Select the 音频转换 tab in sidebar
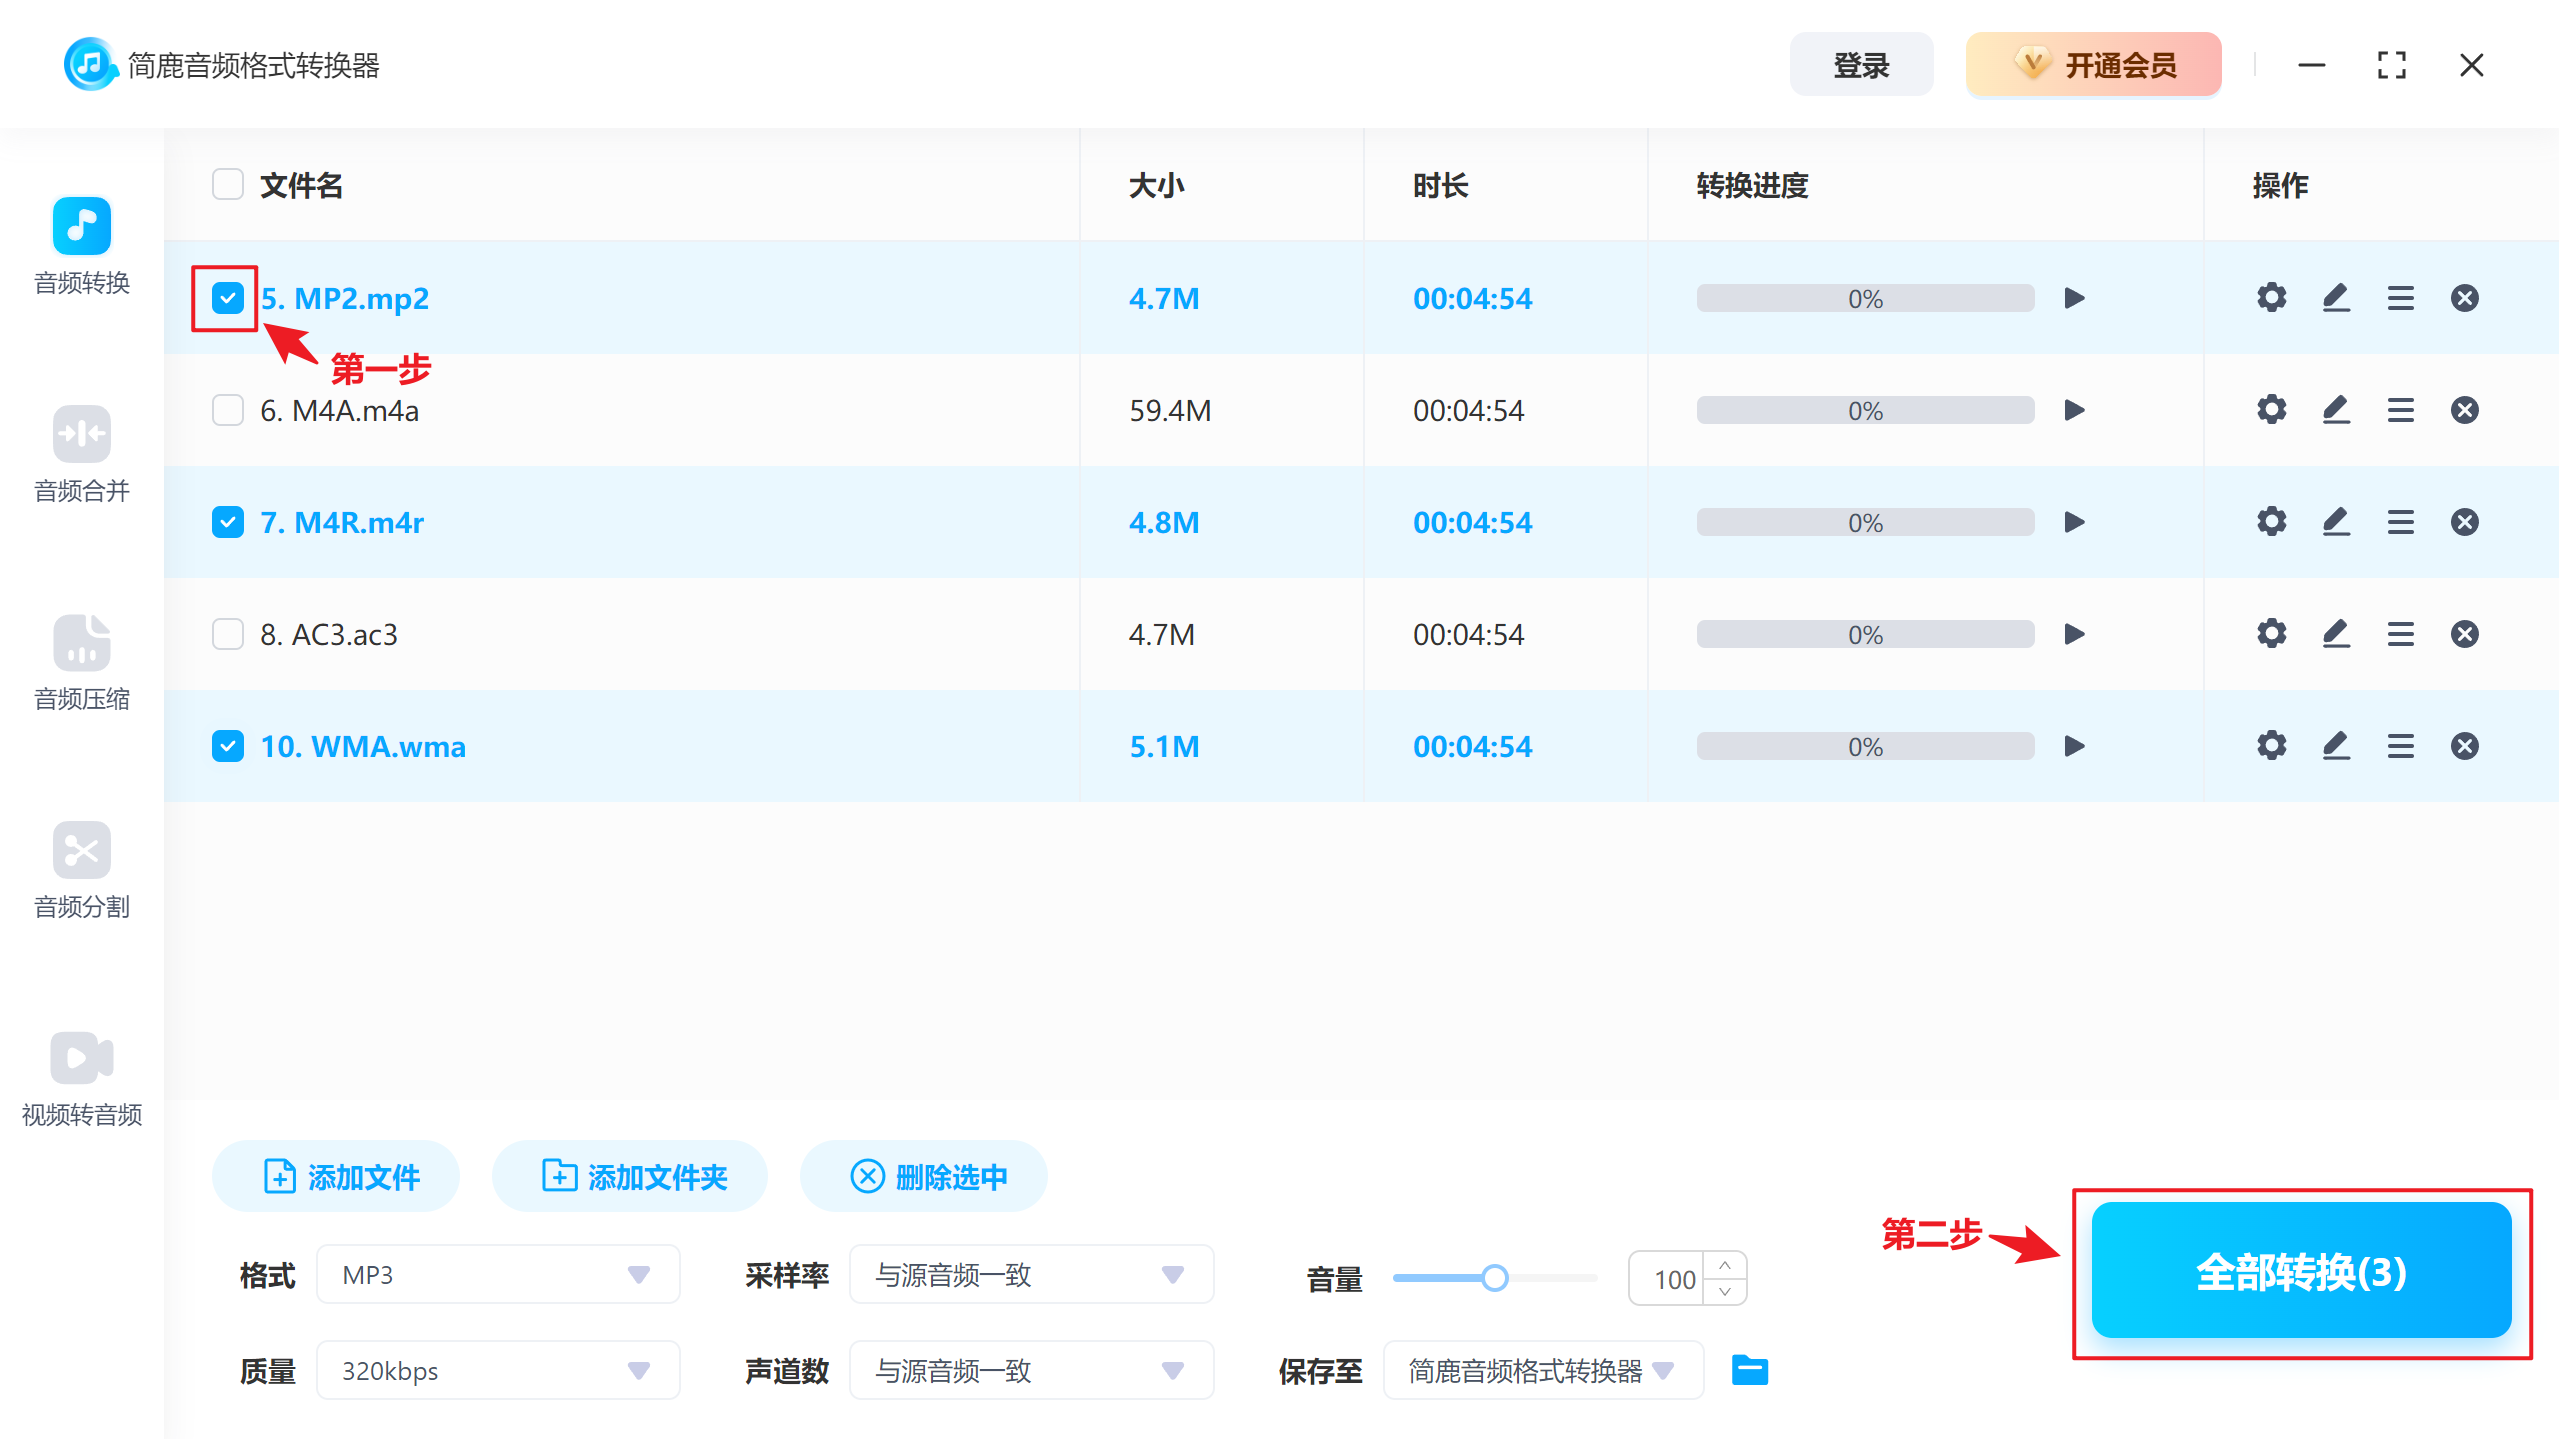Viewport: 2559px width, 1439px height. click(81, 247)
